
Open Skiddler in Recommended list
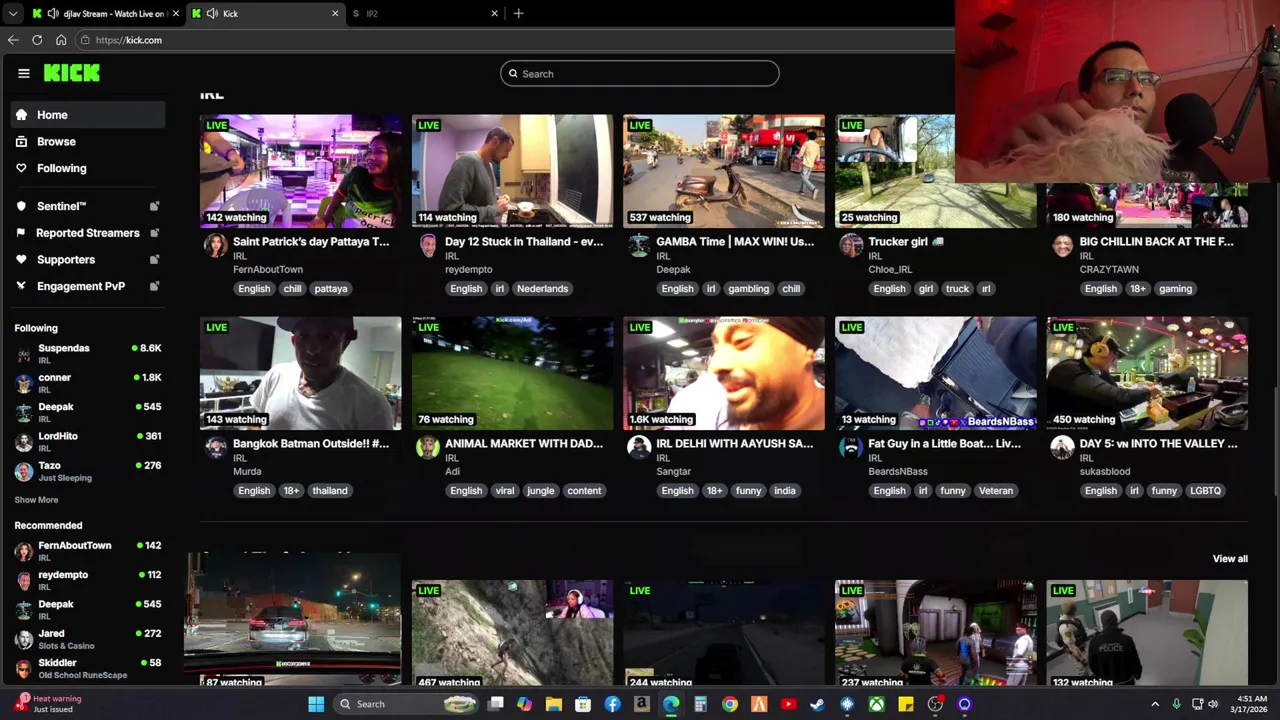tap(88, 668)
